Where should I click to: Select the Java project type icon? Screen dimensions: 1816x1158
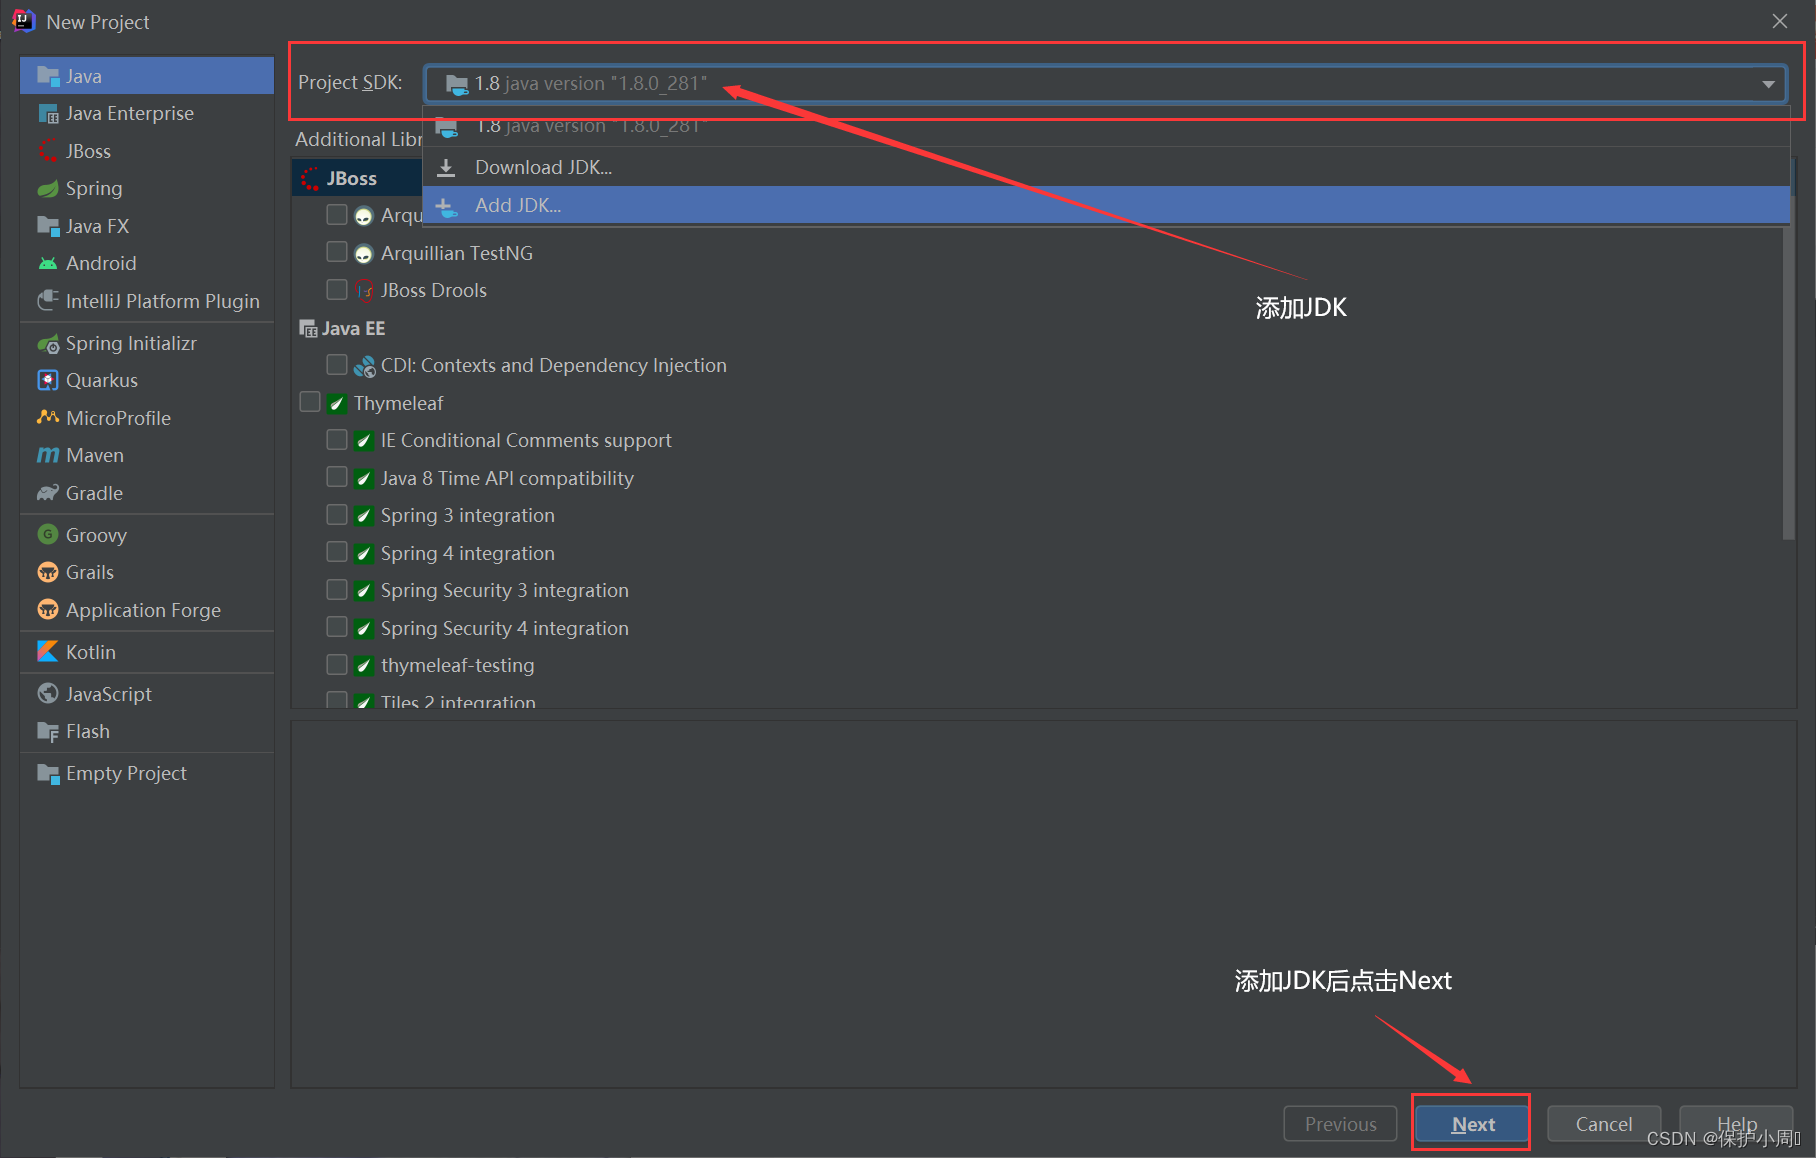48,76
